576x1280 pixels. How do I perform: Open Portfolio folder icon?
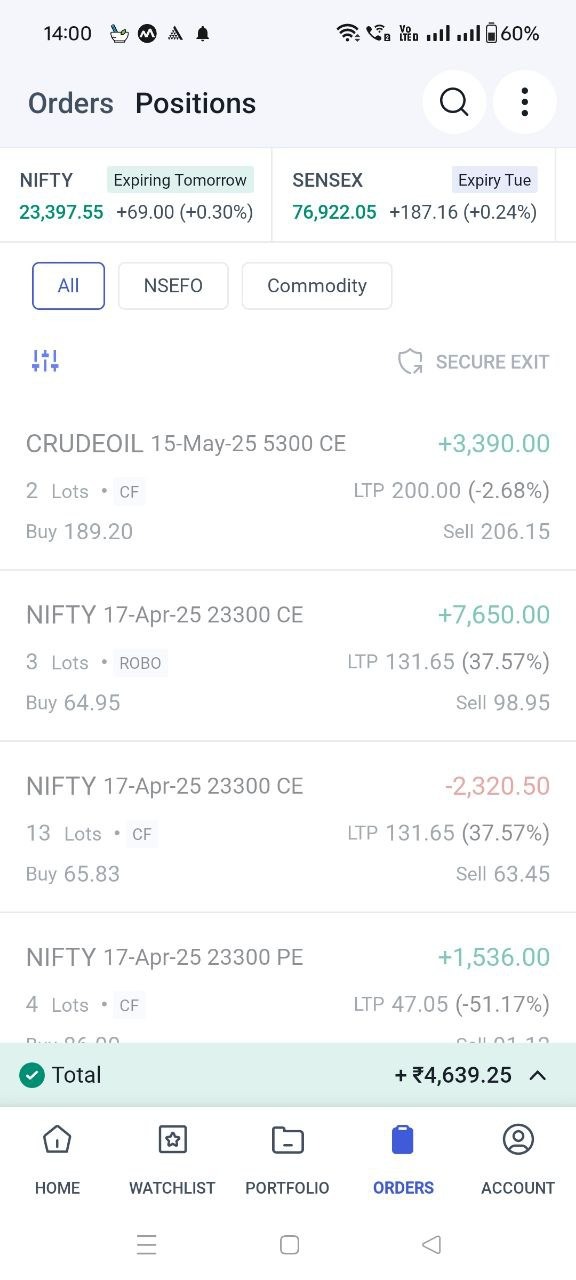point(288,1139)
